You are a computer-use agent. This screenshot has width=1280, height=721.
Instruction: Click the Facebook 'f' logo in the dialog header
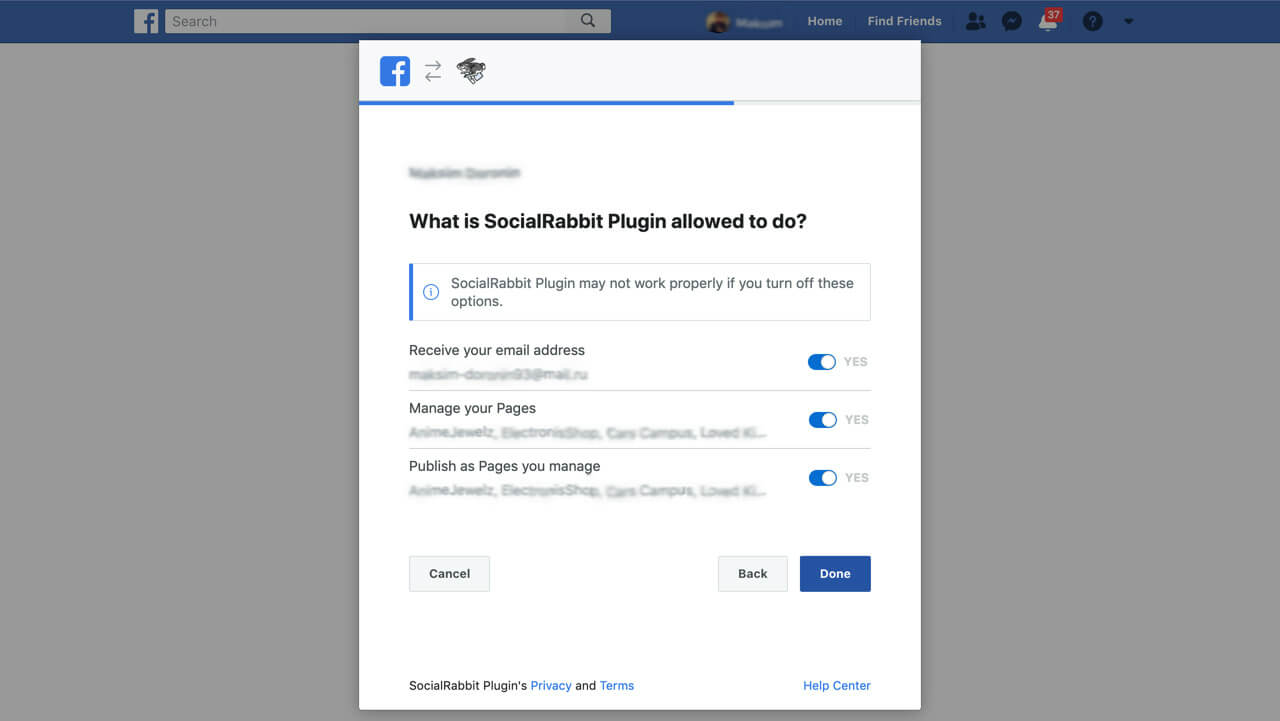click(x=394, y=71)
